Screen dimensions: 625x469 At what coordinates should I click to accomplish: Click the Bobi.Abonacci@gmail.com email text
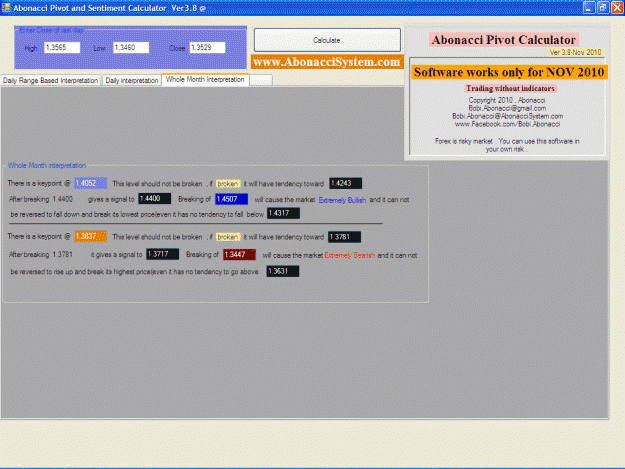[507, 108]
